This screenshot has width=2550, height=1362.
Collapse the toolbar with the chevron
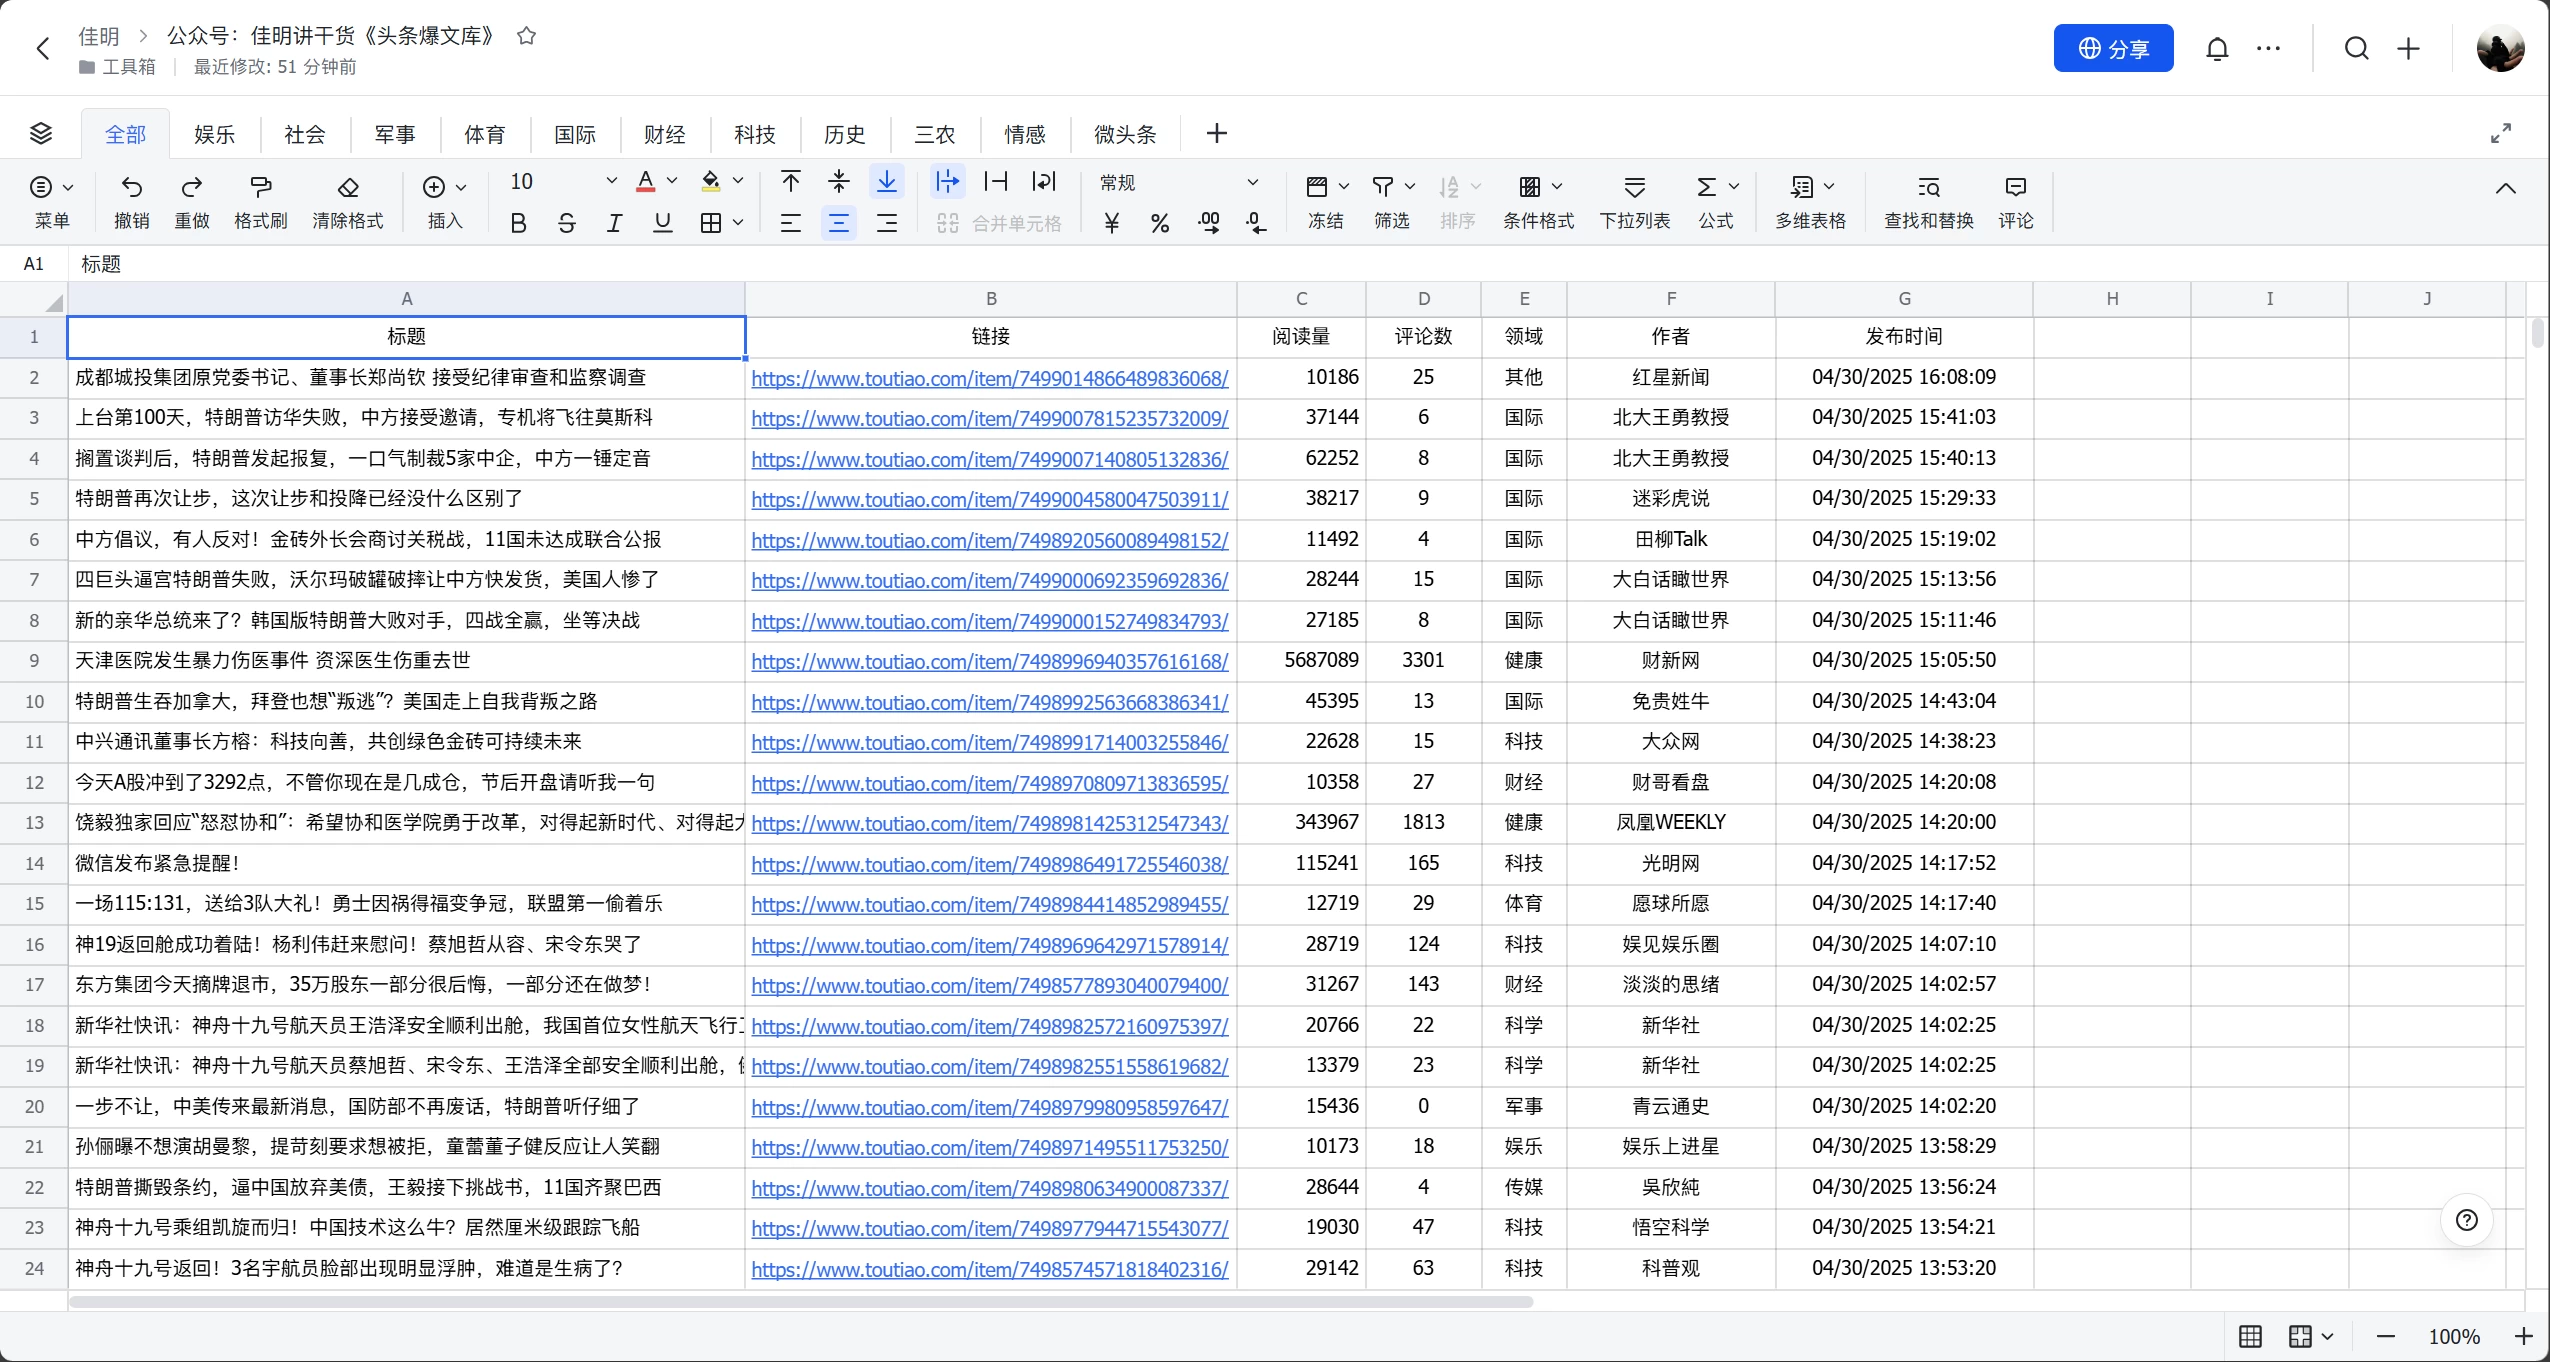(2505, 188)
